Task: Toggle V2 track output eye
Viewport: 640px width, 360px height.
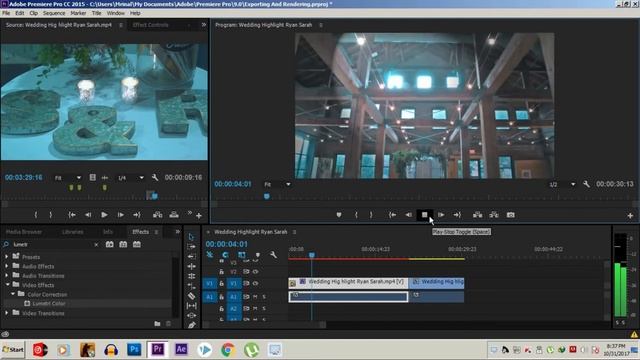Action: click(x=256, y=271)
